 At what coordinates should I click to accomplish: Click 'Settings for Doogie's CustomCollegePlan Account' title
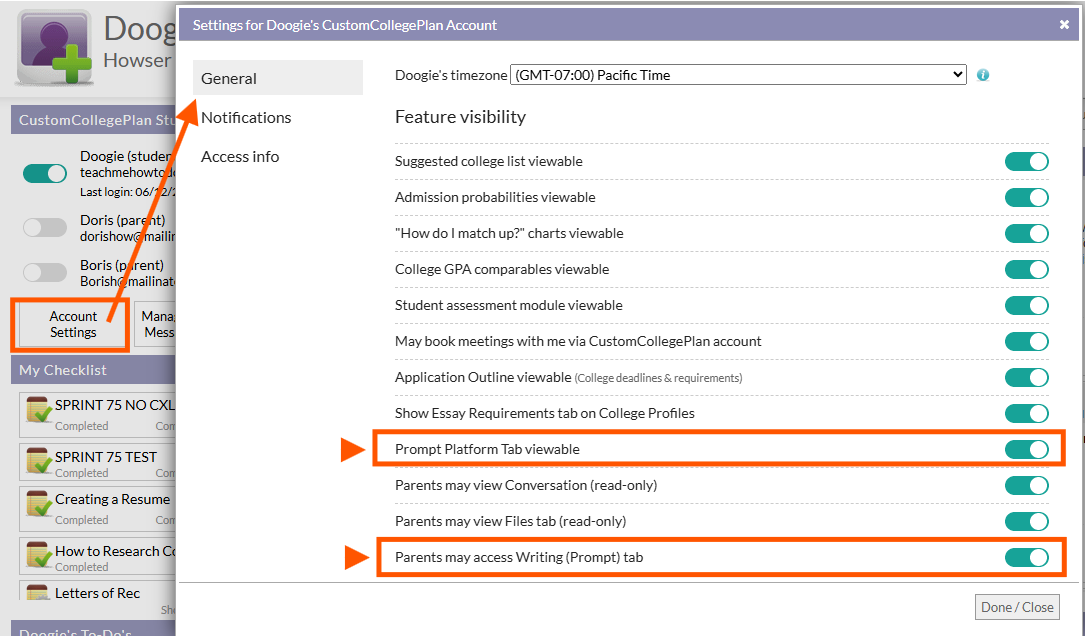click(345, 25)
